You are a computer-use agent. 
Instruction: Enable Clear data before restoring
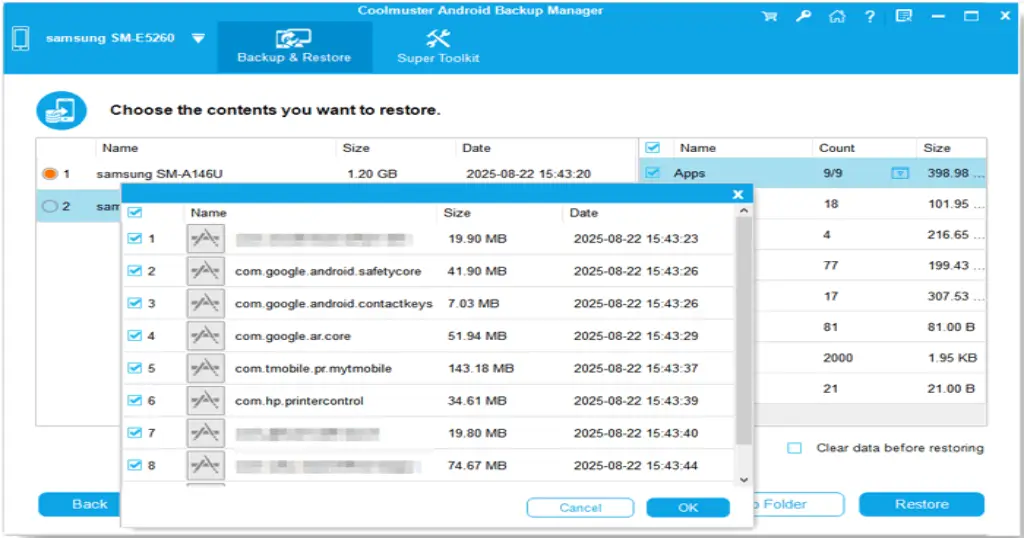pyautogui.click(x=794, y=448)
